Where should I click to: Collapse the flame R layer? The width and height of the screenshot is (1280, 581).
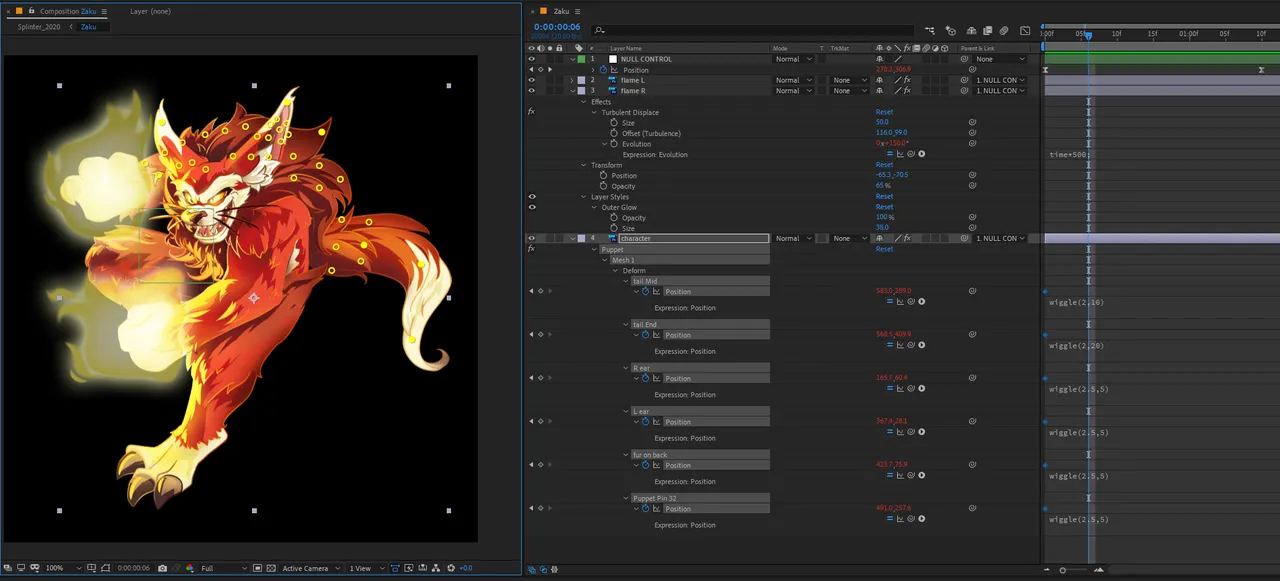(573, 91)
